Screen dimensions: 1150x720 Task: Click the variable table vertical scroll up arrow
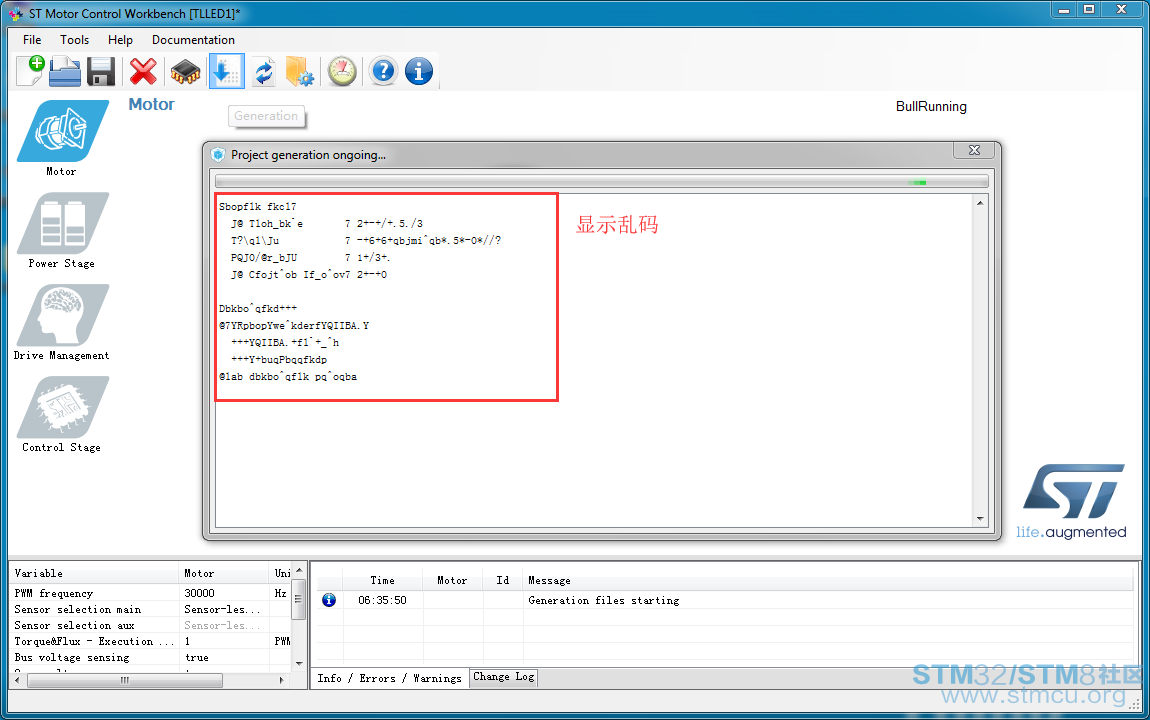pyautogui.click(x=299, y=570)
